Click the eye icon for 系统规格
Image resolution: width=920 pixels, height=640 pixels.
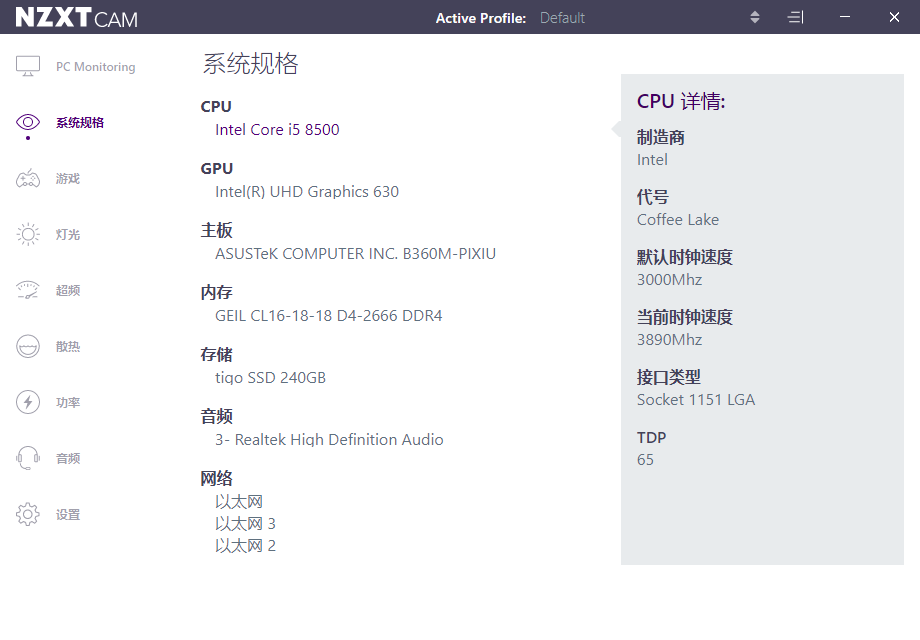pos(28,123)
